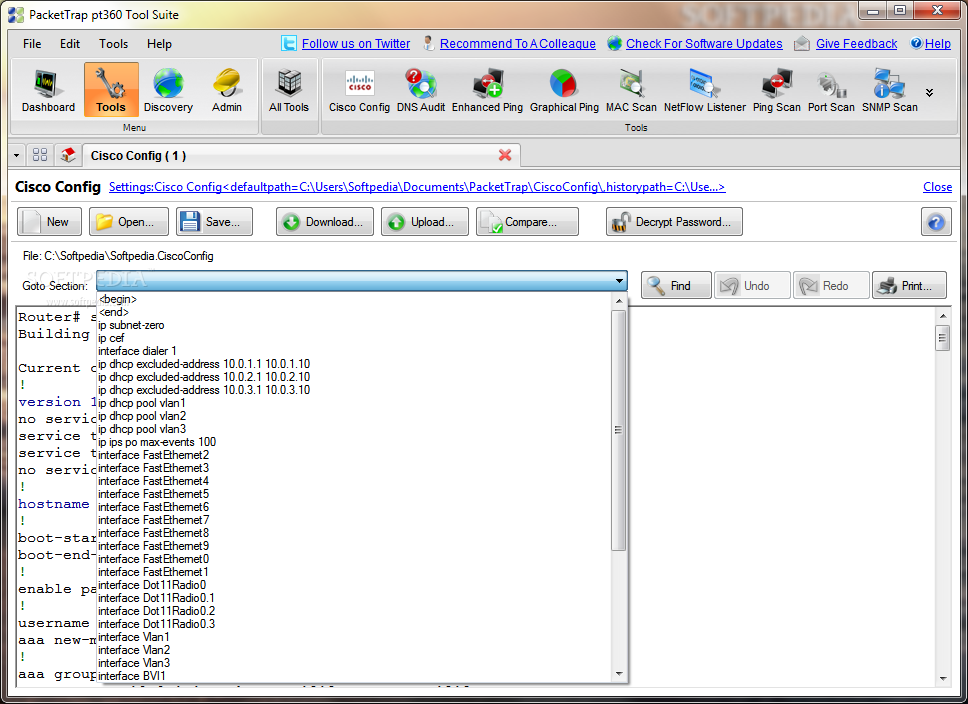This screenshot has height=704, width=968.
Task: Open Recommend To A Colleague link
Action: (517, 44)
